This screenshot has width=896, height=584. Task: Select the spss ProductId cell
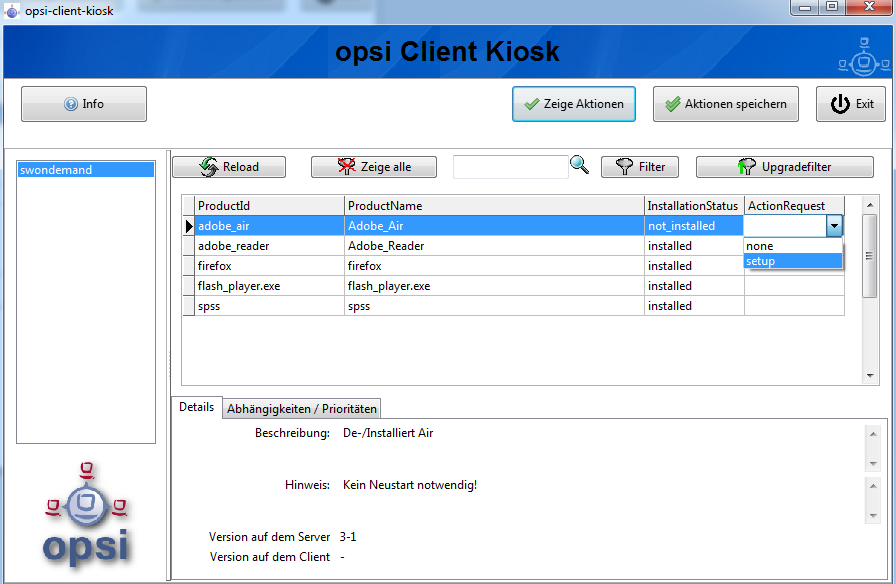point(269,306)
